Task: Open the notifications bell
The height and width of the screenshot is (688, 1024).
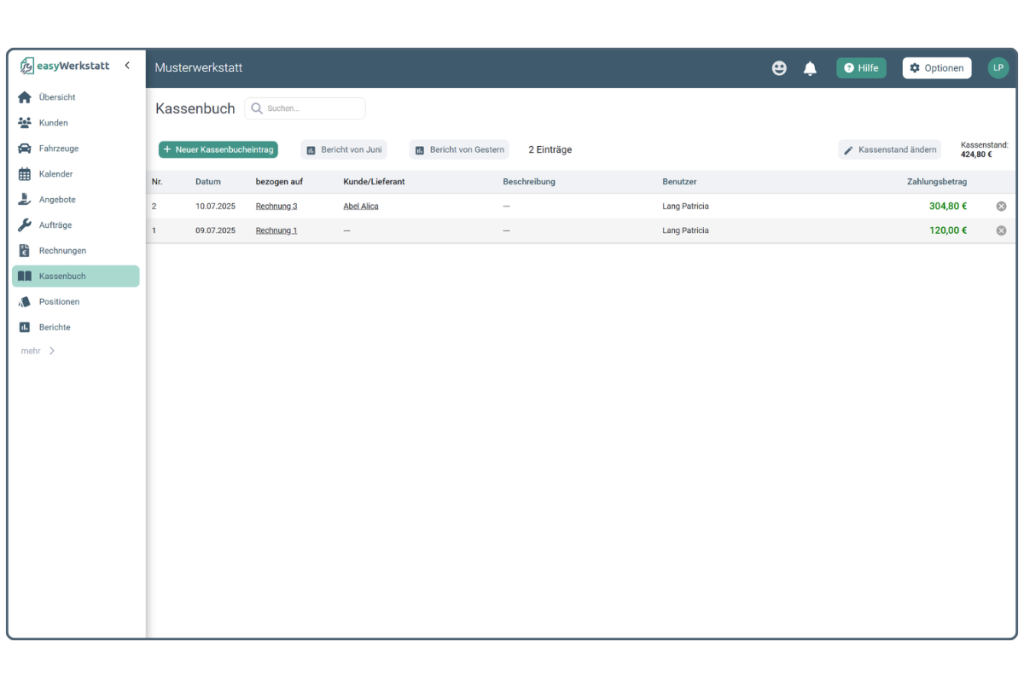Action: pyautogui.click(x=810, y=68)
